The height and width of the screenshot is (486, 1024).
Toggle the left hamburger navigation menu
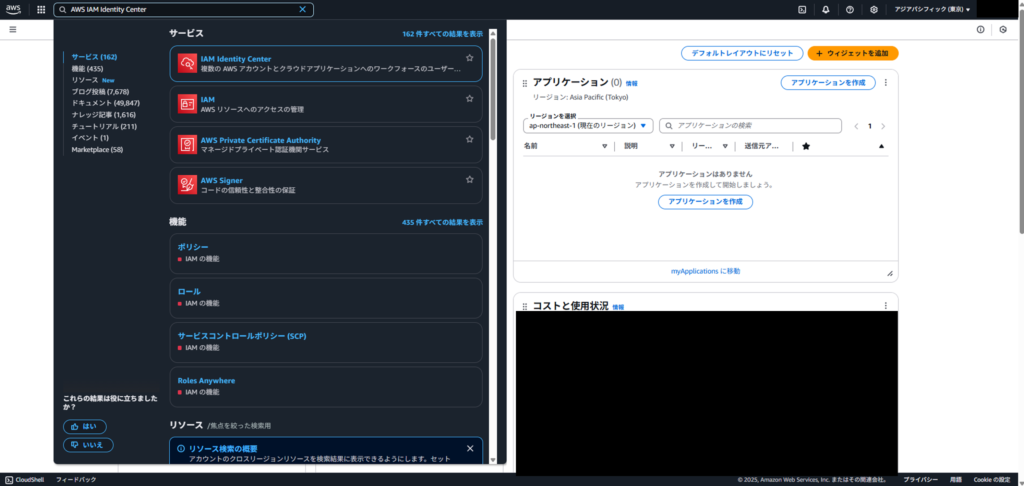coord(12,29)
